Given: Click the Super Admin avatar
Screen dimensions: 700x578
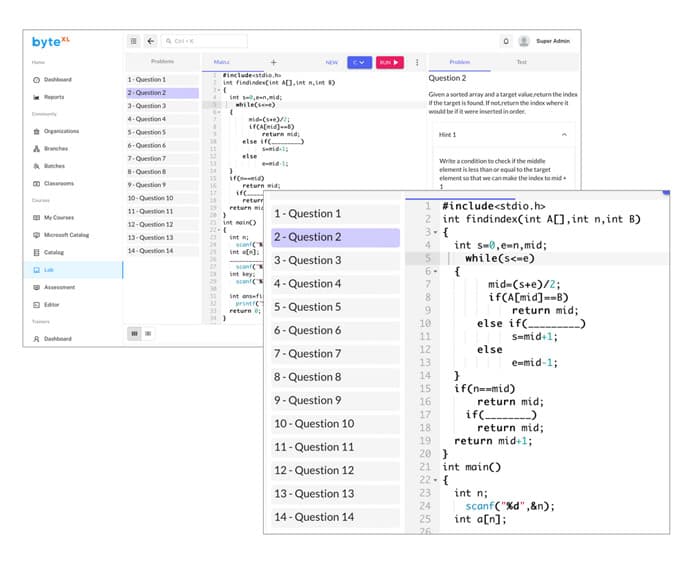Looking at the screenshot, I should [524, 41].
